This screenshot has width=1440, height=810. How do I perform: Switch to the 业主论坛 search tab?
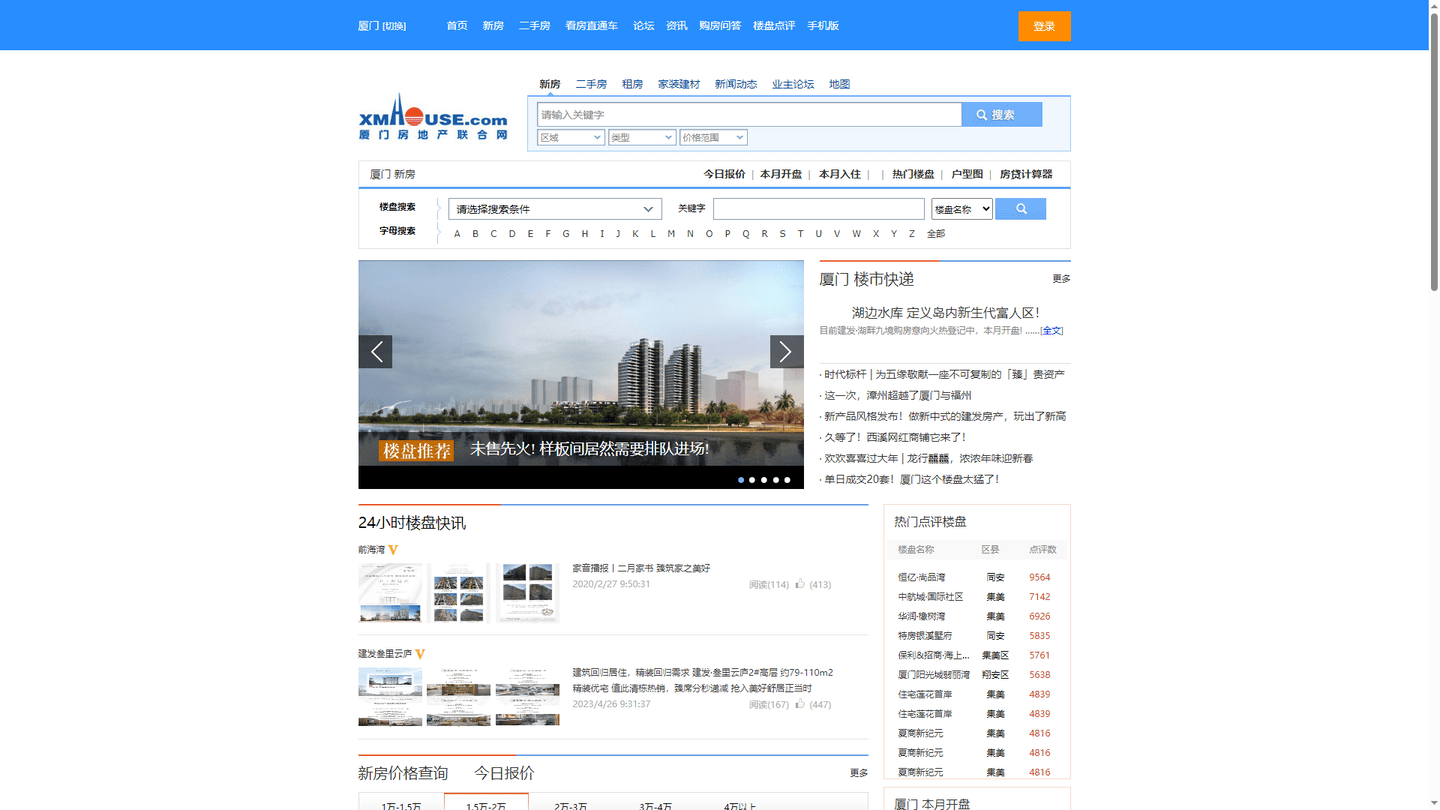[x=793, y=84]
